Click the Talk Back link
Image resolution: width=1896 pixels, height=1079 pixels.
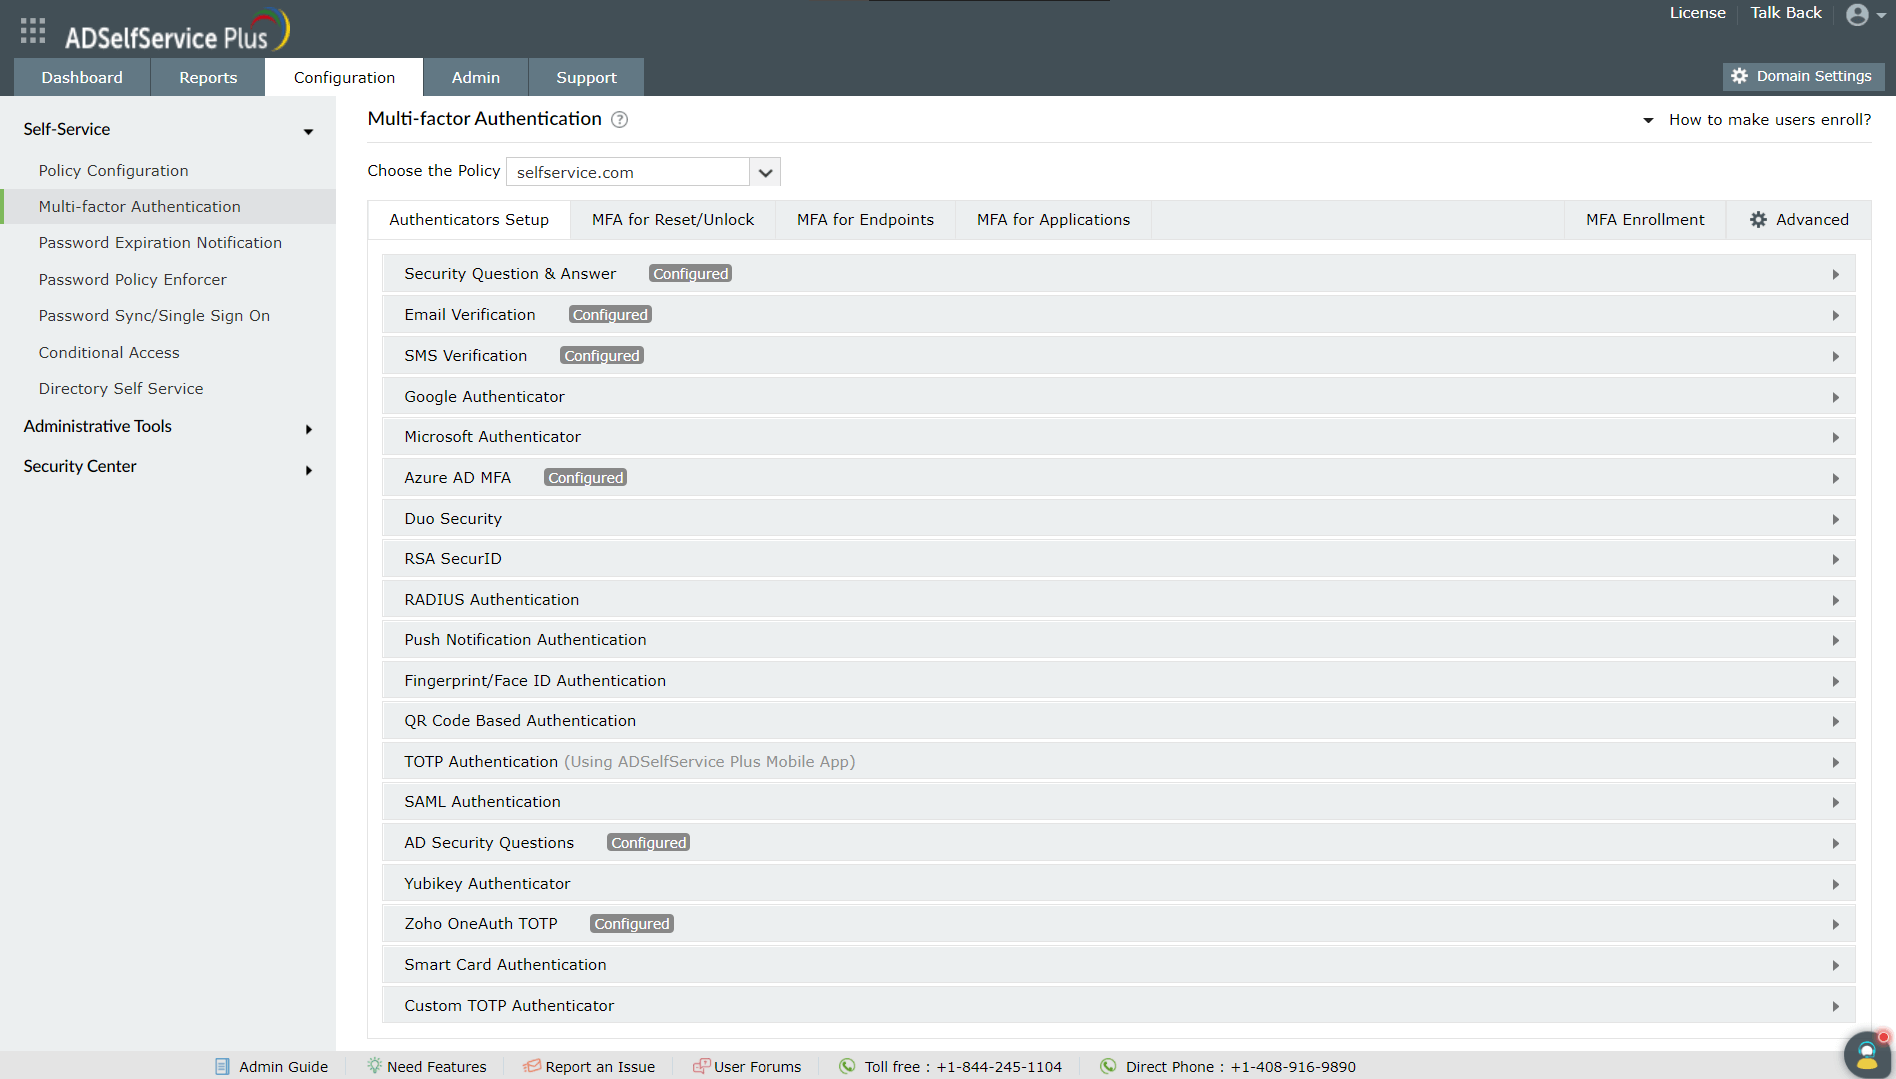[1786, 13]
